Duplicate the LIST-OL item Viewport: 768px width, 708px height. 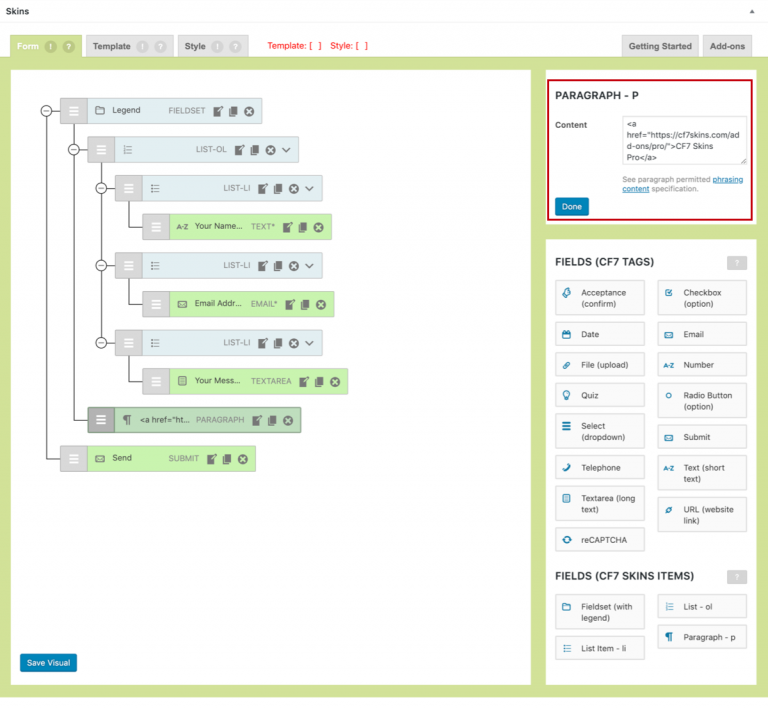(254, 150)
